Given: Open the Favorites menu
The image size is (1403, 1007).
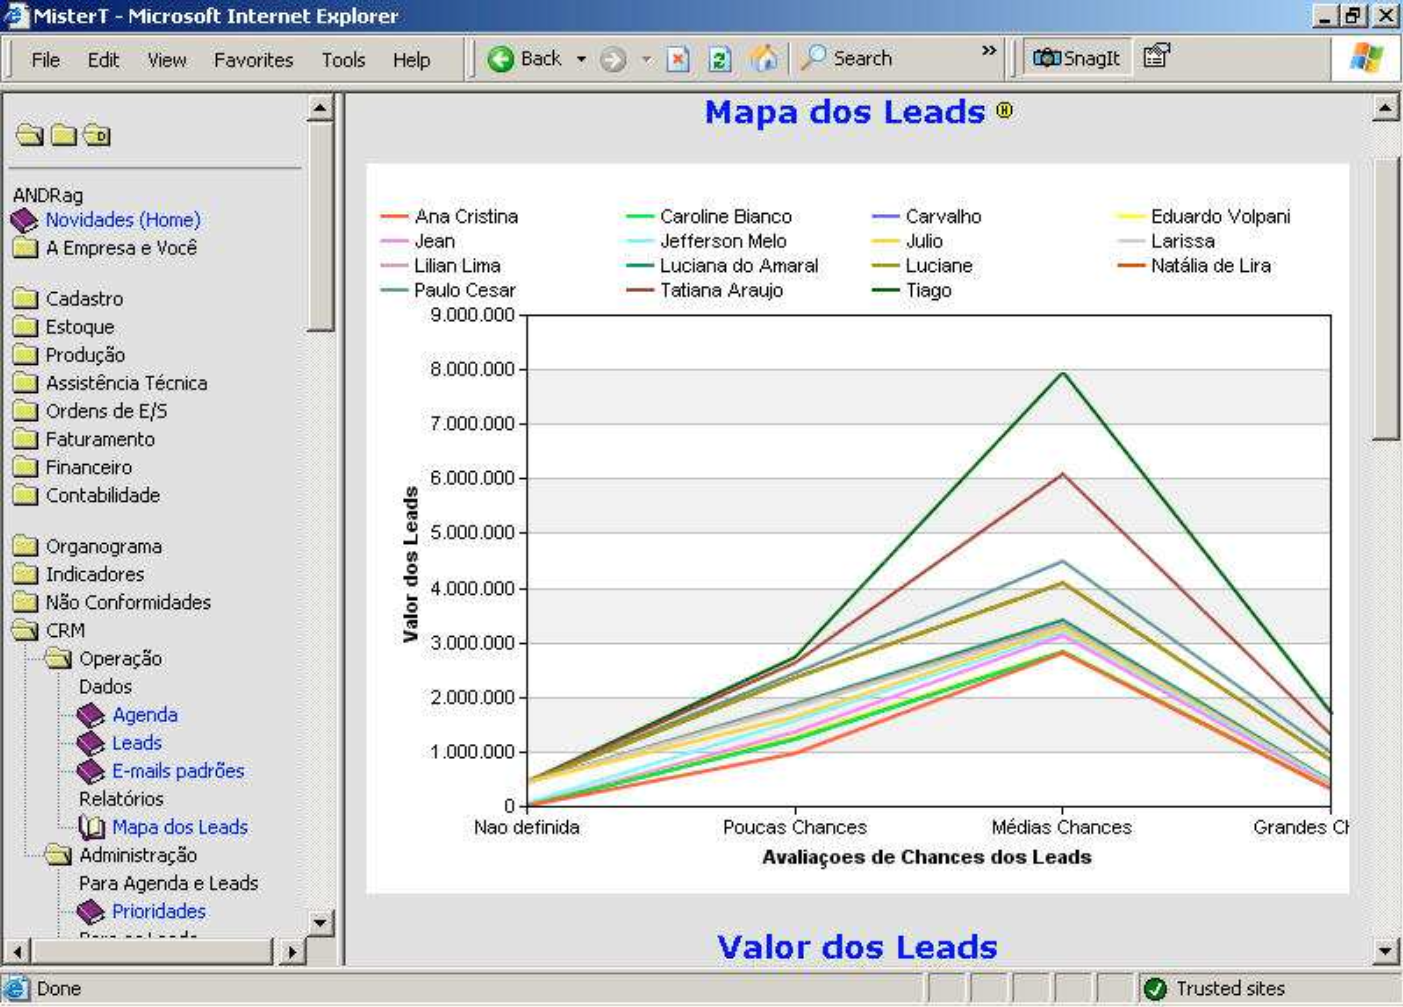Looking at the screenshot, I should pos(253,60).
